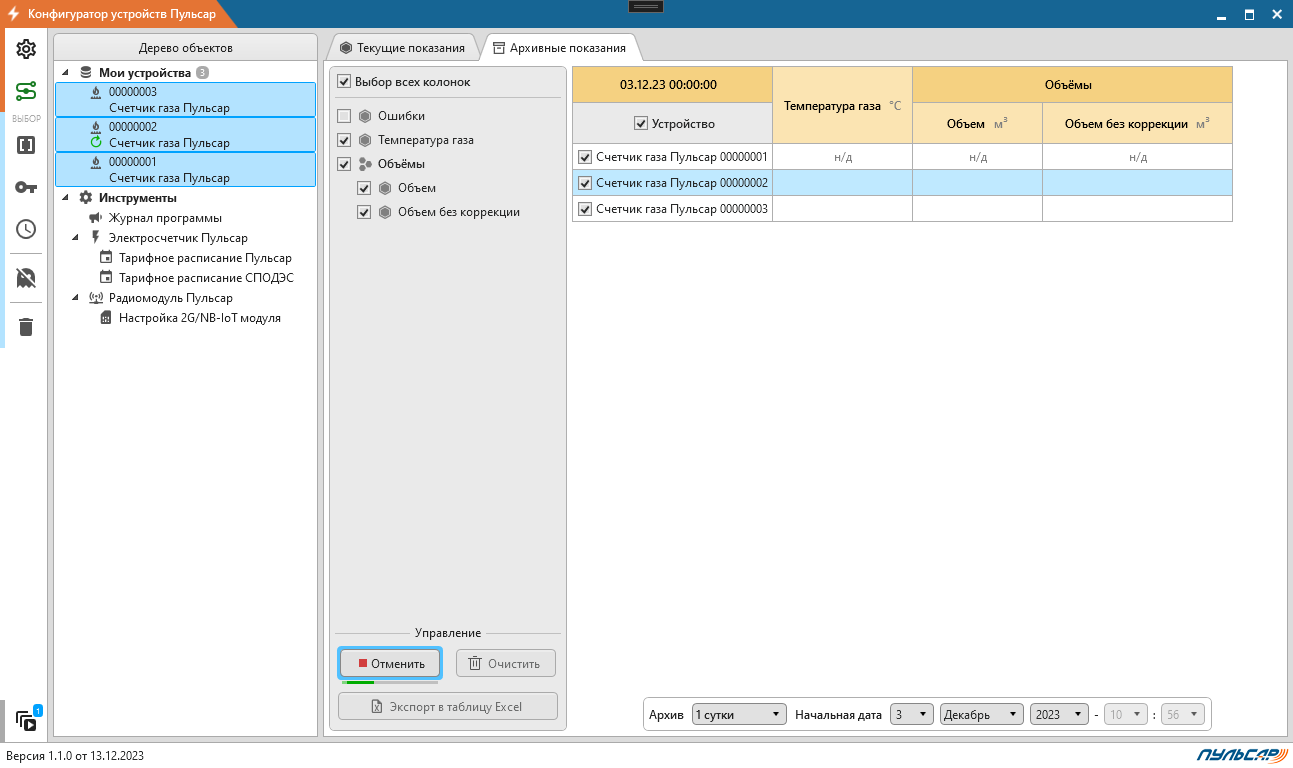The width and height of the screenshot is (1293, 768).
Task: Open the hour dropdown showing 10
Action: (x=1126, y=715)
